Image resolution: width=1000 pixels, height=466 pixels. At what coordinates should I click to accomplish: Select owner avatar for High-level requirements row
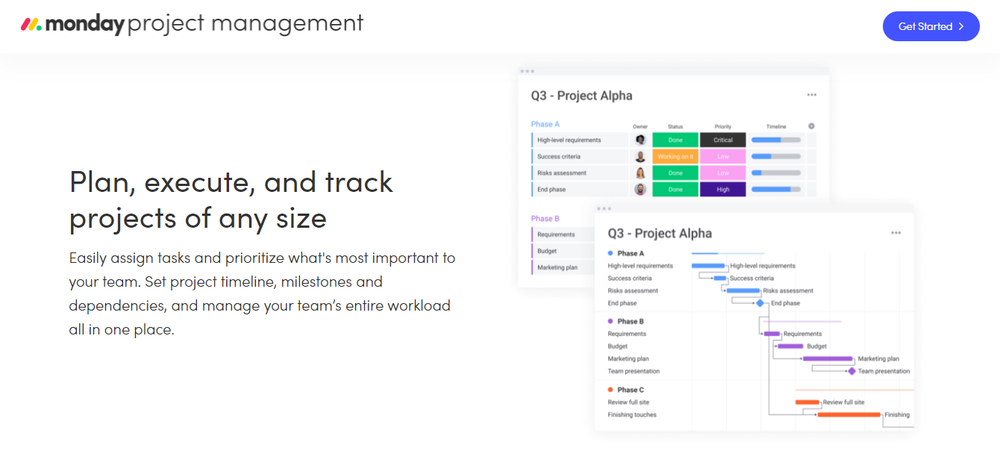(x=640, y=140)
